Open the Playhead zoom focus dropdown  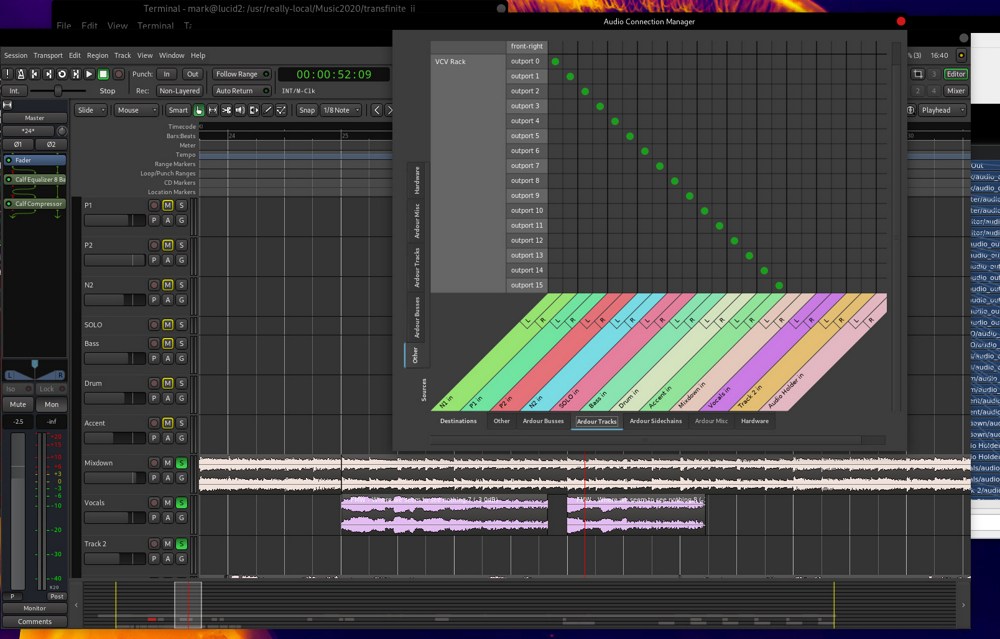pyautogui.click(x=941, y=110)
